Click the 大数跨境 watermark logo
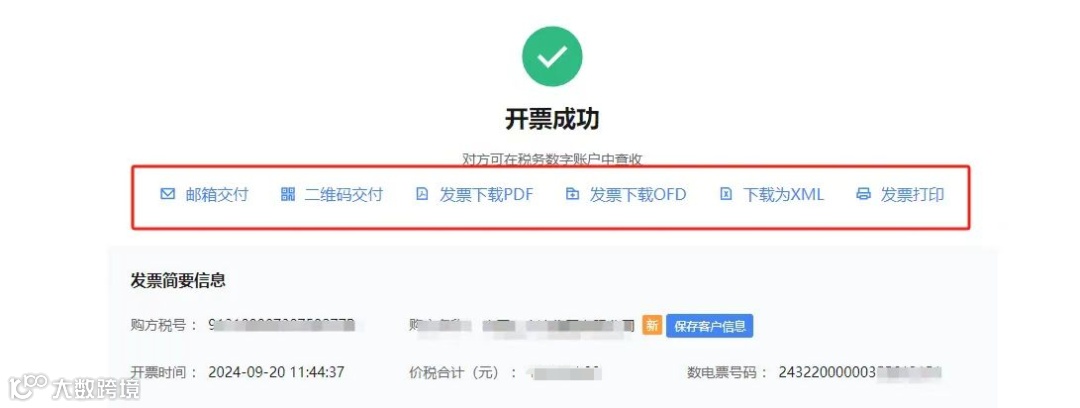The image size is (1080, 408). pos(74,387)
